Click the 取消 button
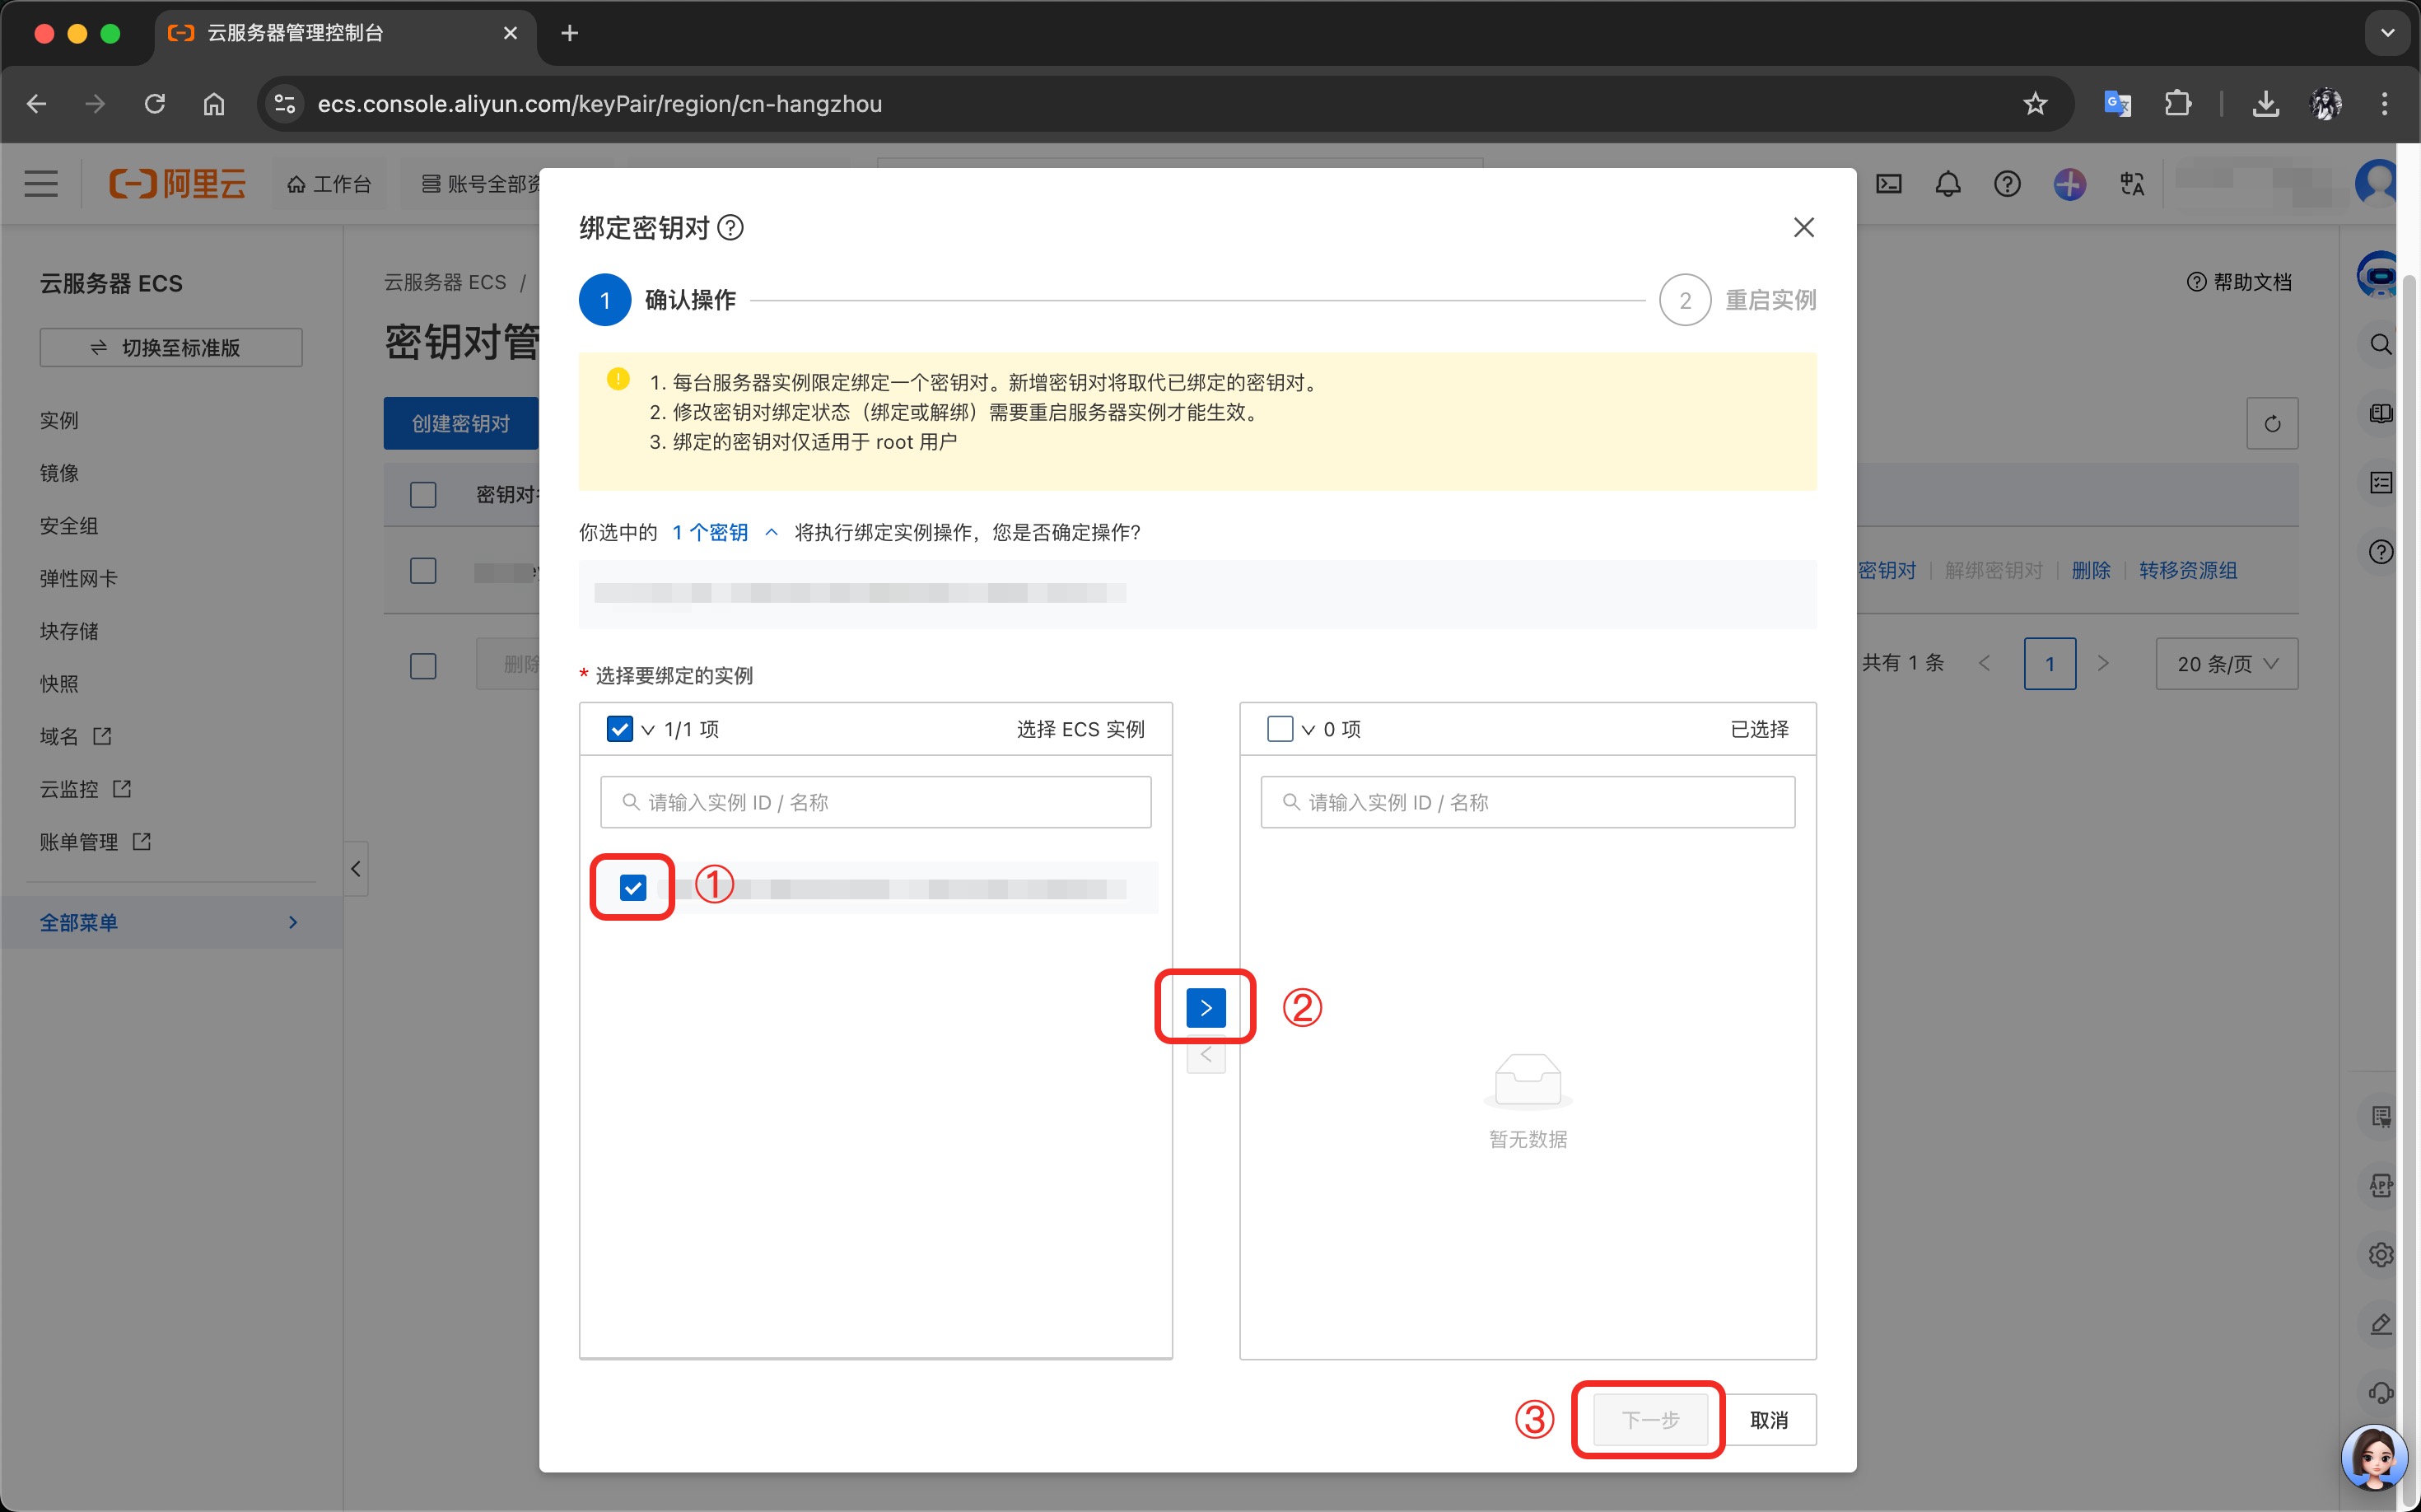 [x=1768, y=1420]
